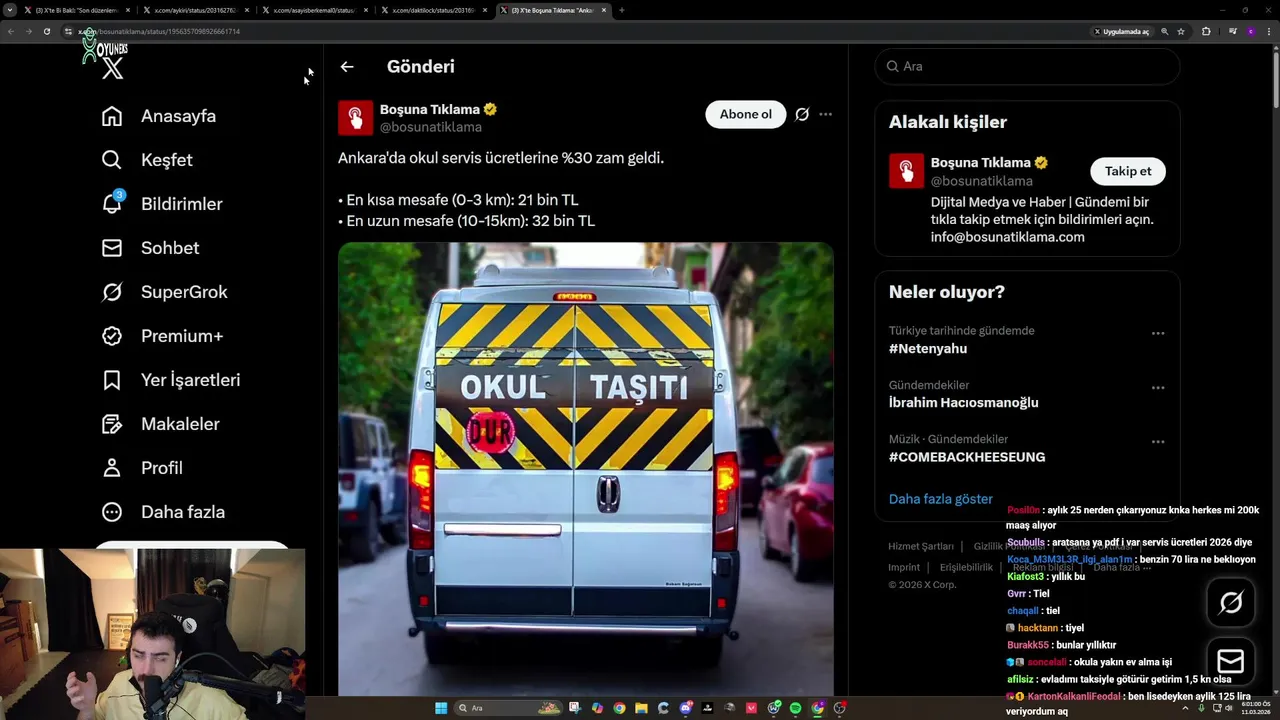Go back with the Gönderi back arrow
The height and width of the screenshot is (720, 1280).
(347, 67)
